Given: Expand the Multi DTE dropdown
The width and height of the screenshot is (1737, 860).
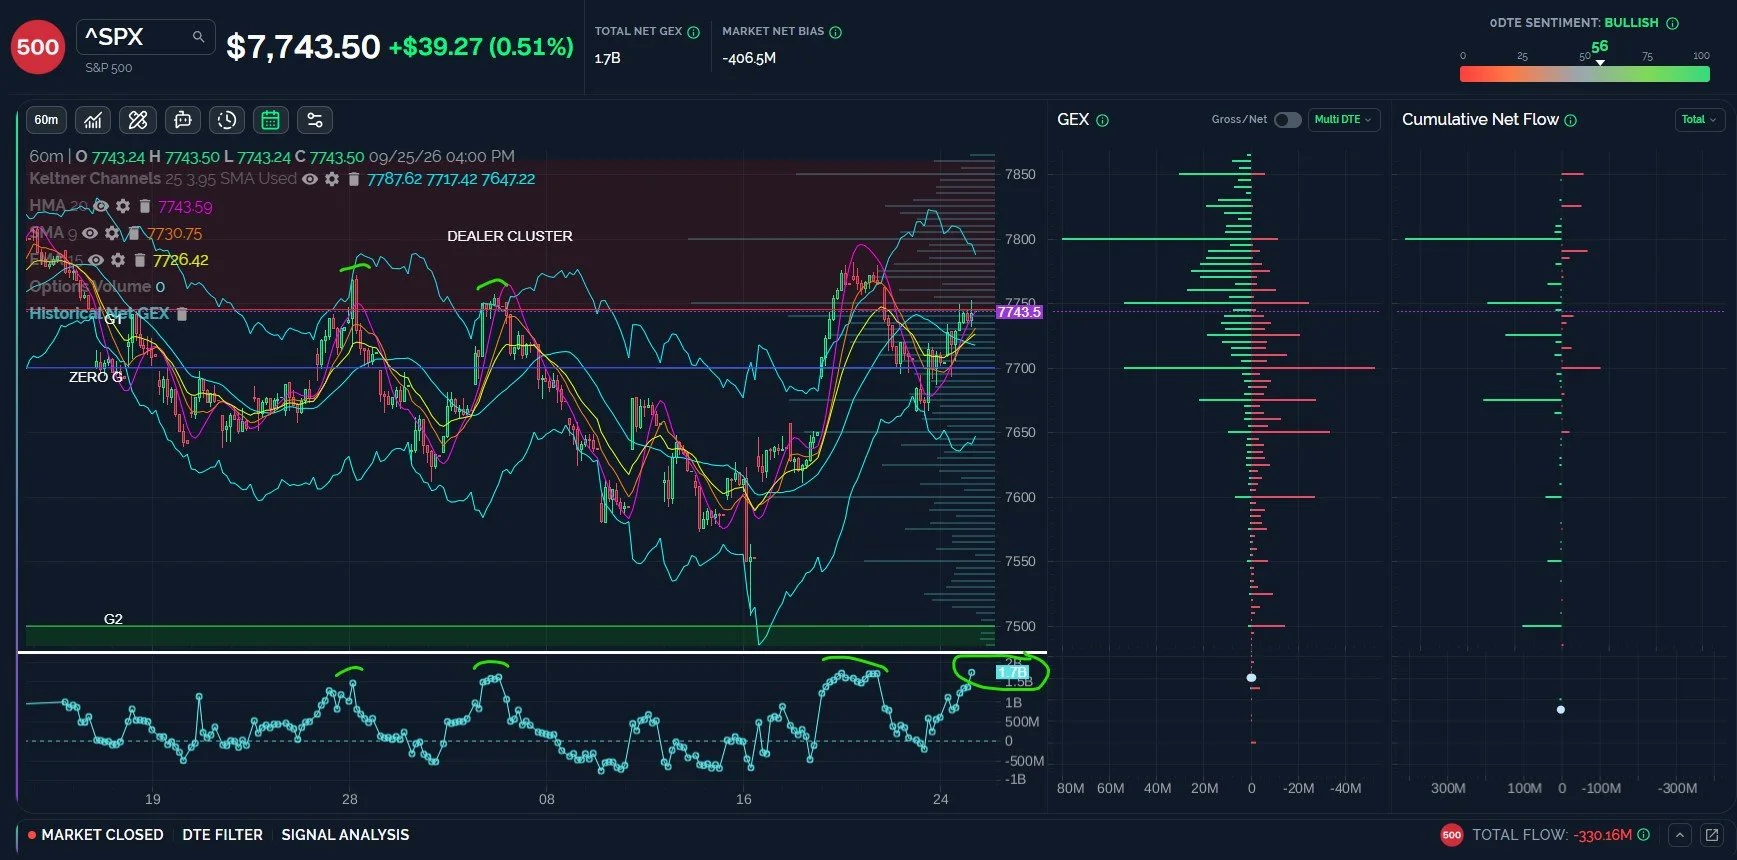Looking at the screenshot, I should pos(1343,120).
